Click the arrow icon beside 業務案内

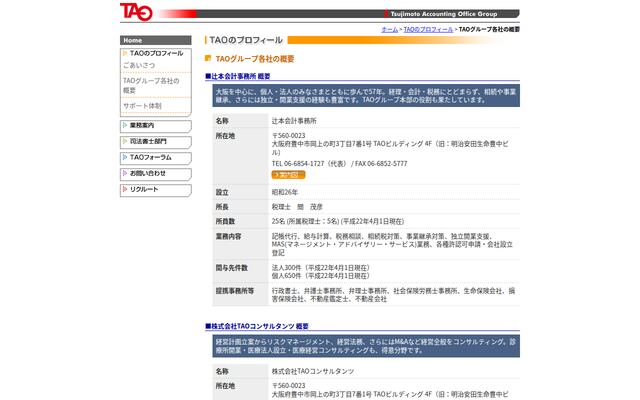(x=125, y=125)
